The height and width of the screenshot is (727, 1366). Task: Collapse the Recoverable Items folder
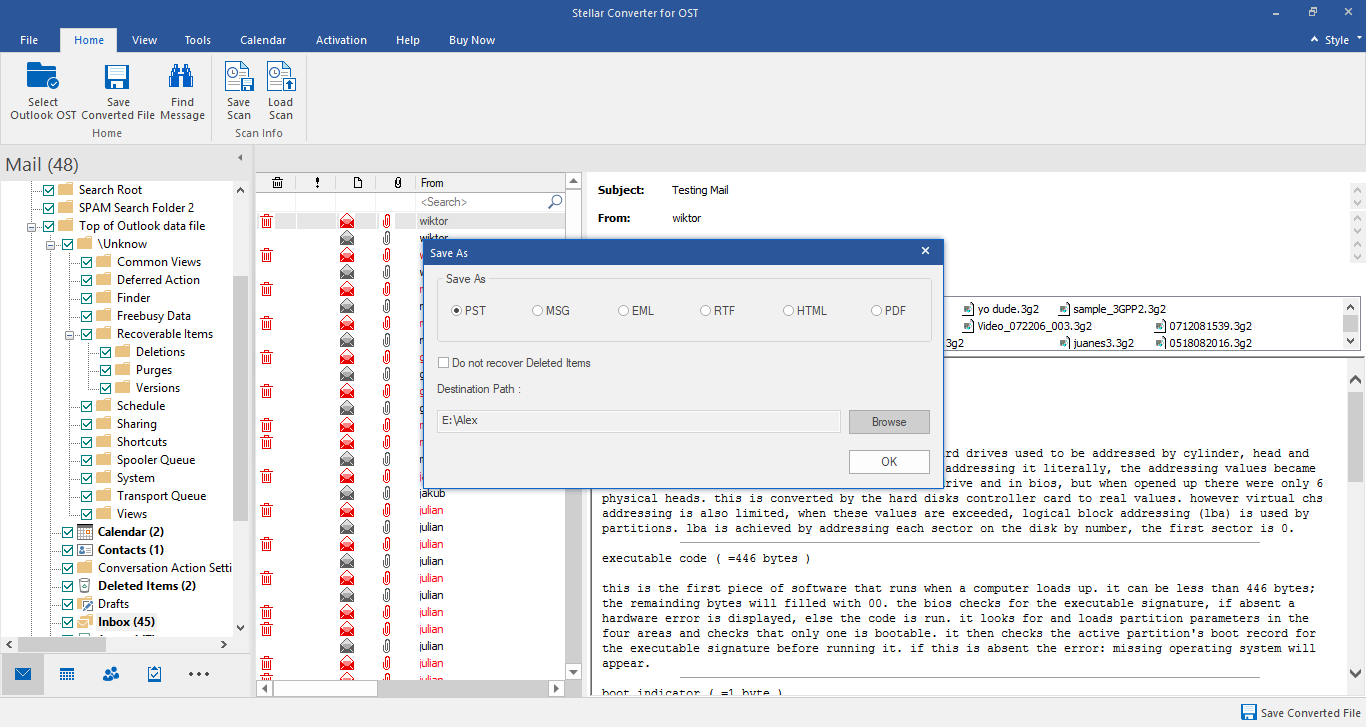(68, 333)
